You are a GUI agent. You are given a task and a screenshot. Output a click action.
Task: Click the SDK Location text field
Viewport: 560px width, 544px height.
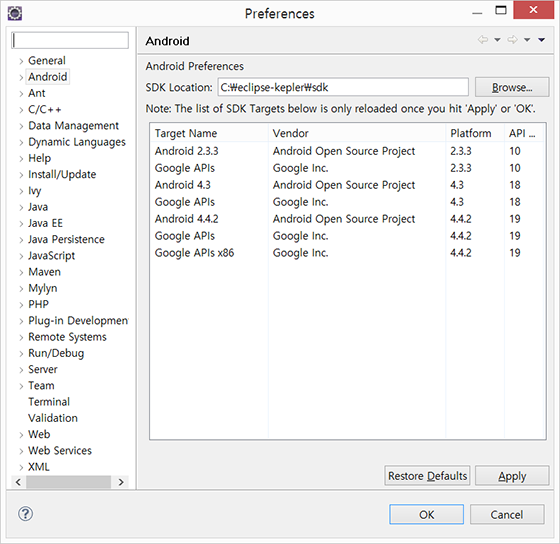point(343,87)
